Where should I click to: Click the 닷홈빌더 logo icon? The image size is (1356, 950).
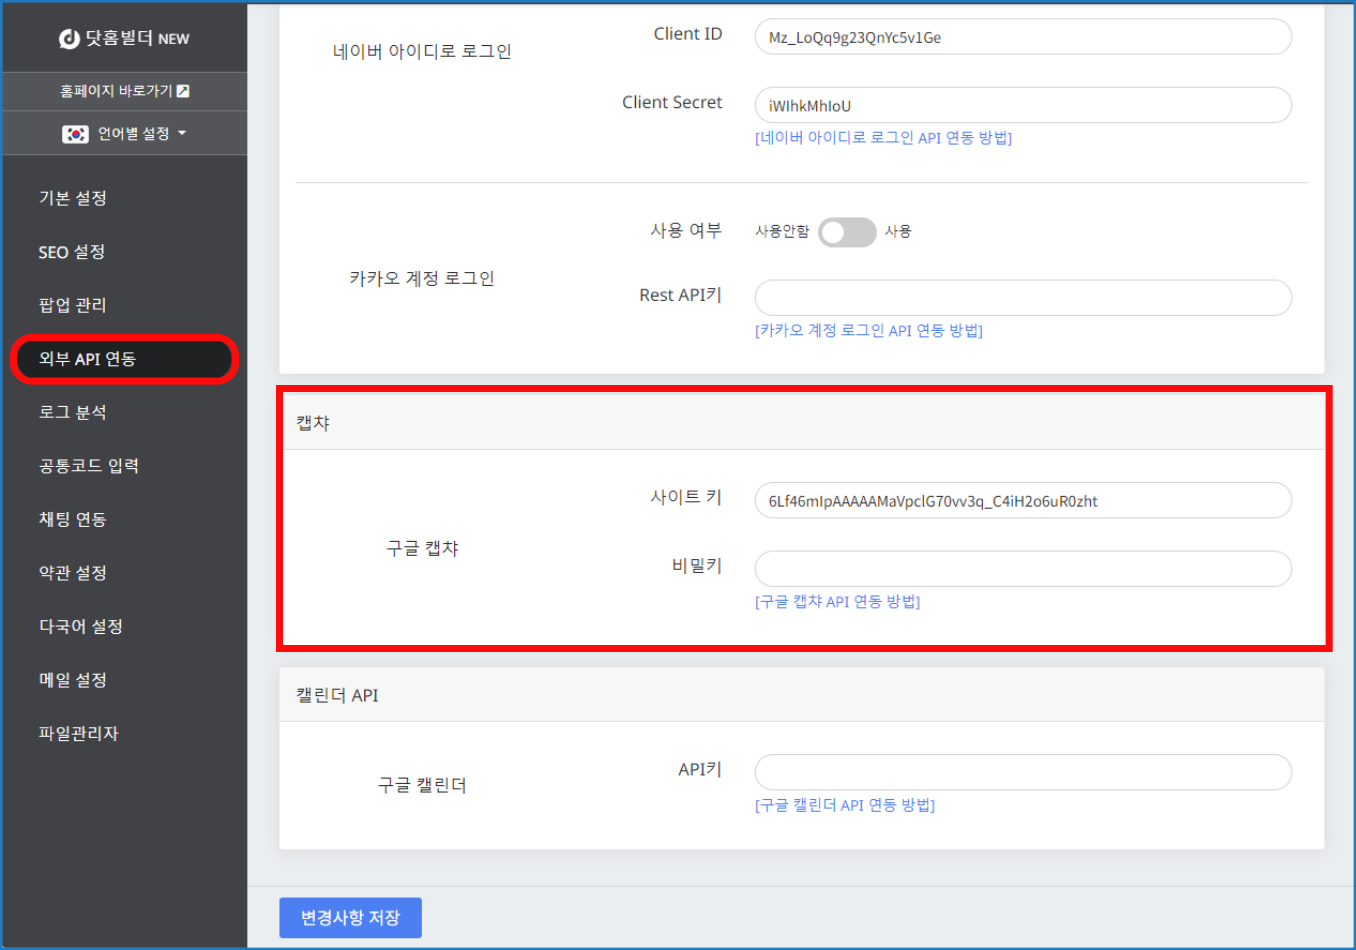click(69, 39)
